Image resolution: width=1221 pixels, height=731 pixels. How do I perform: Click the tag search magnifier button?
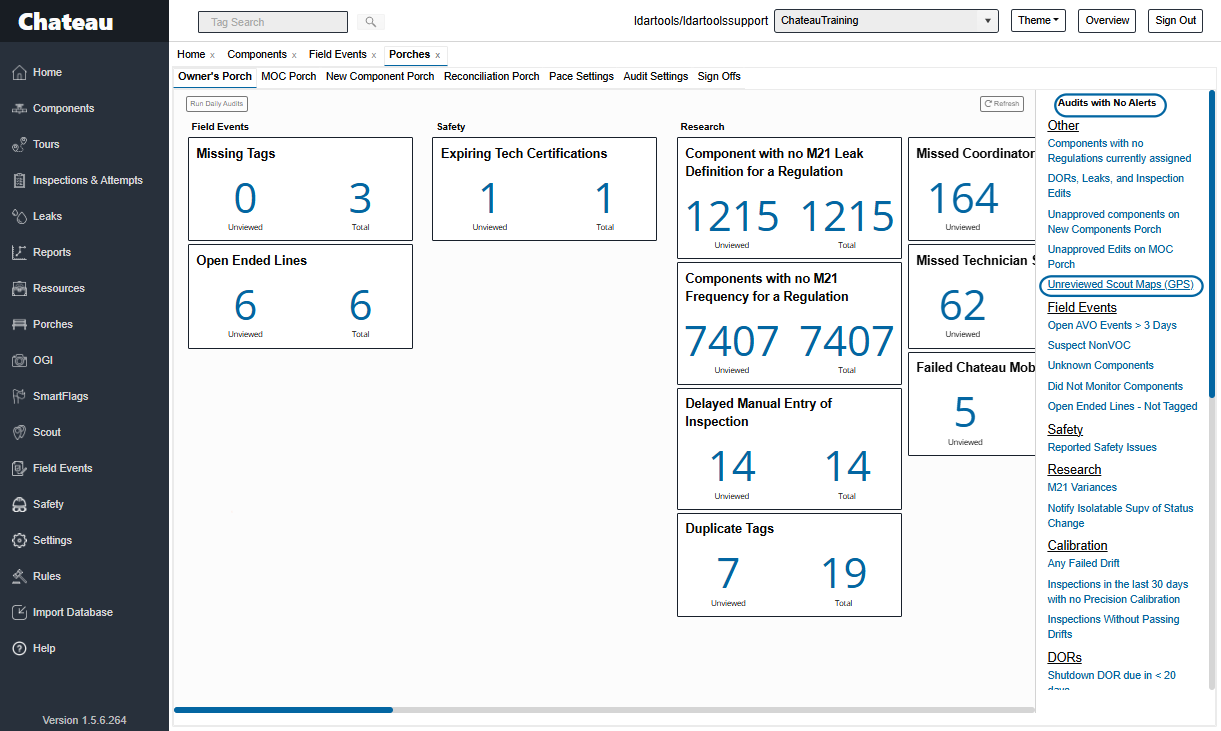[x=369, y=21]
